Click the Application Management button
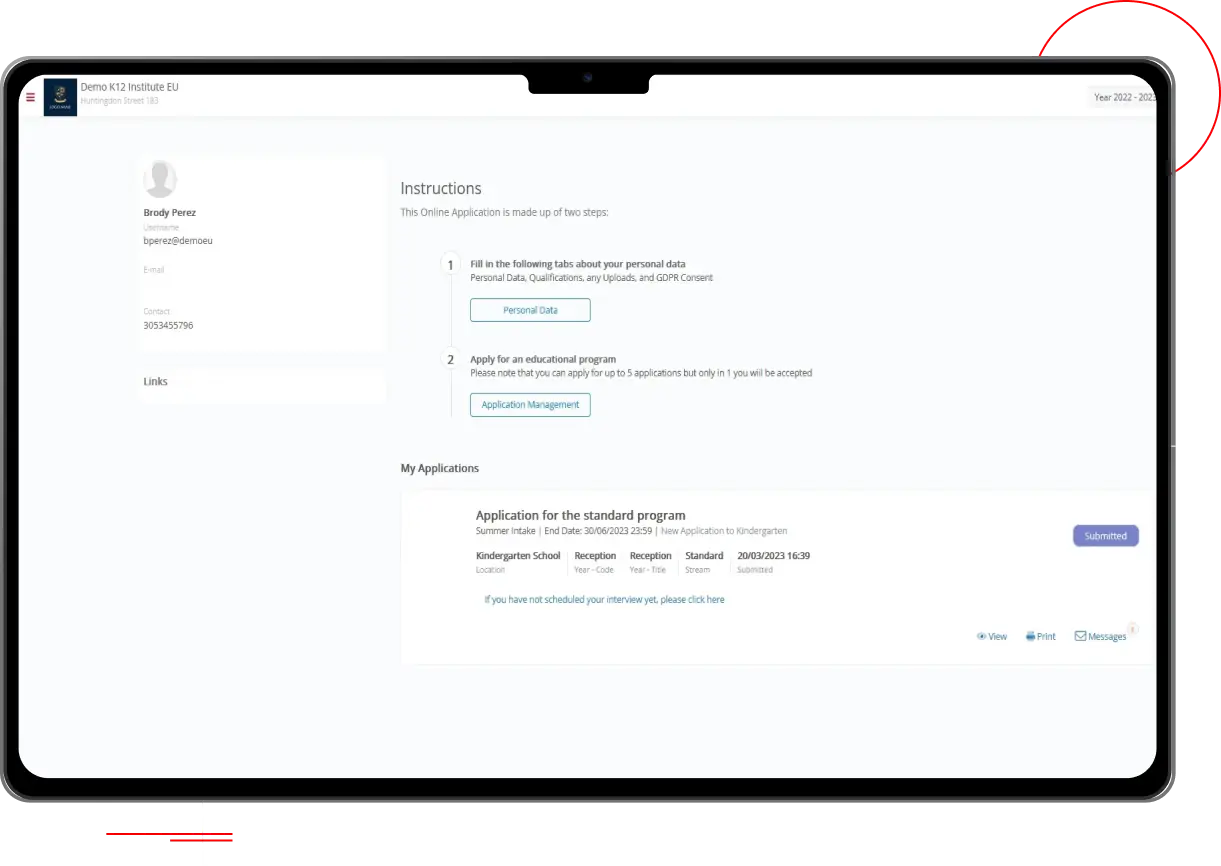Screen dimensions: 1221x866 click(x=530, y=405)
